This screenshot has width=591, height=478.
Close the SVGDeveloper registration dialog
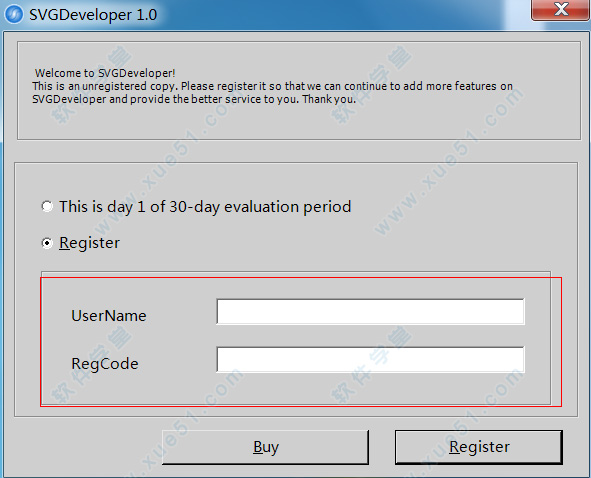560,9
